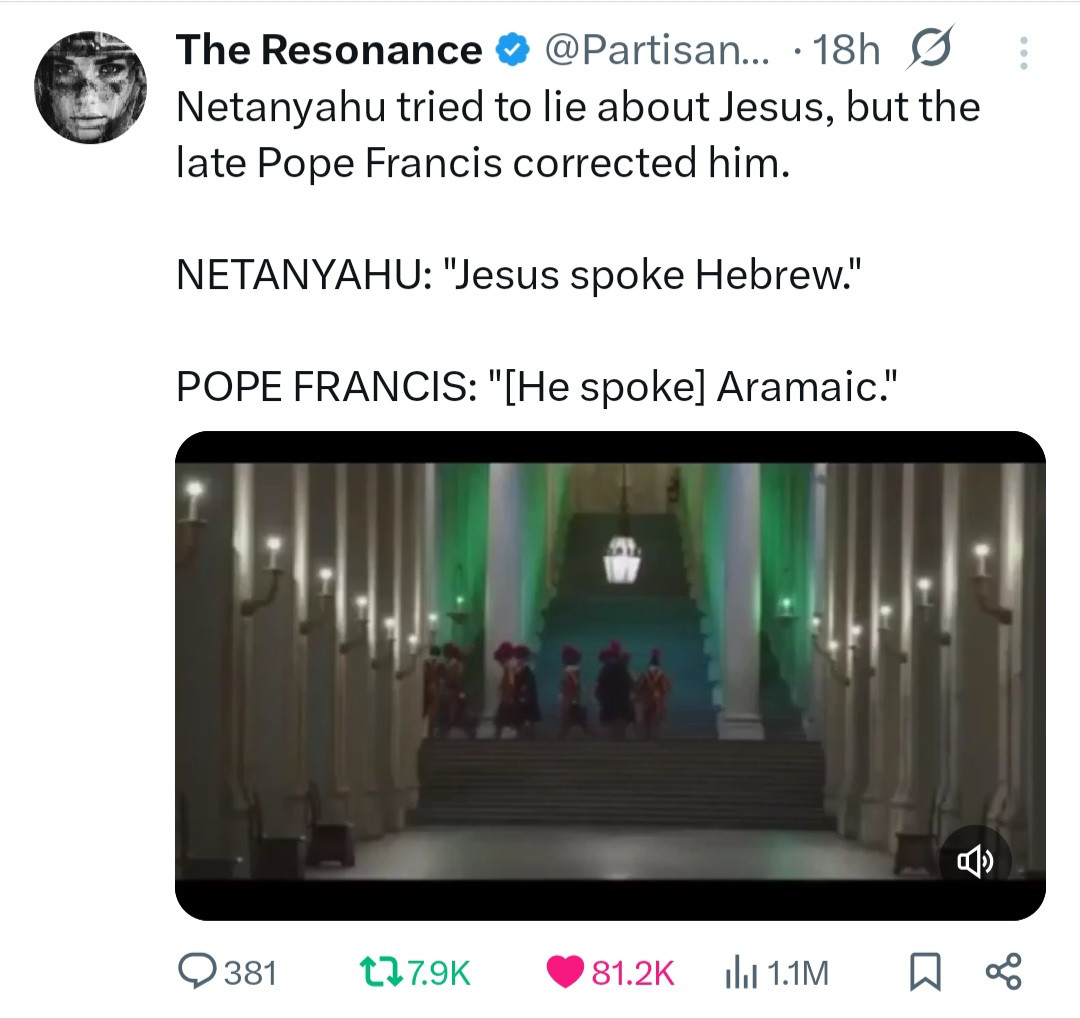Toggle the bookmark icon for this post
The width and height of the screenshot is (1080, 1018).
tap(925, 971)
